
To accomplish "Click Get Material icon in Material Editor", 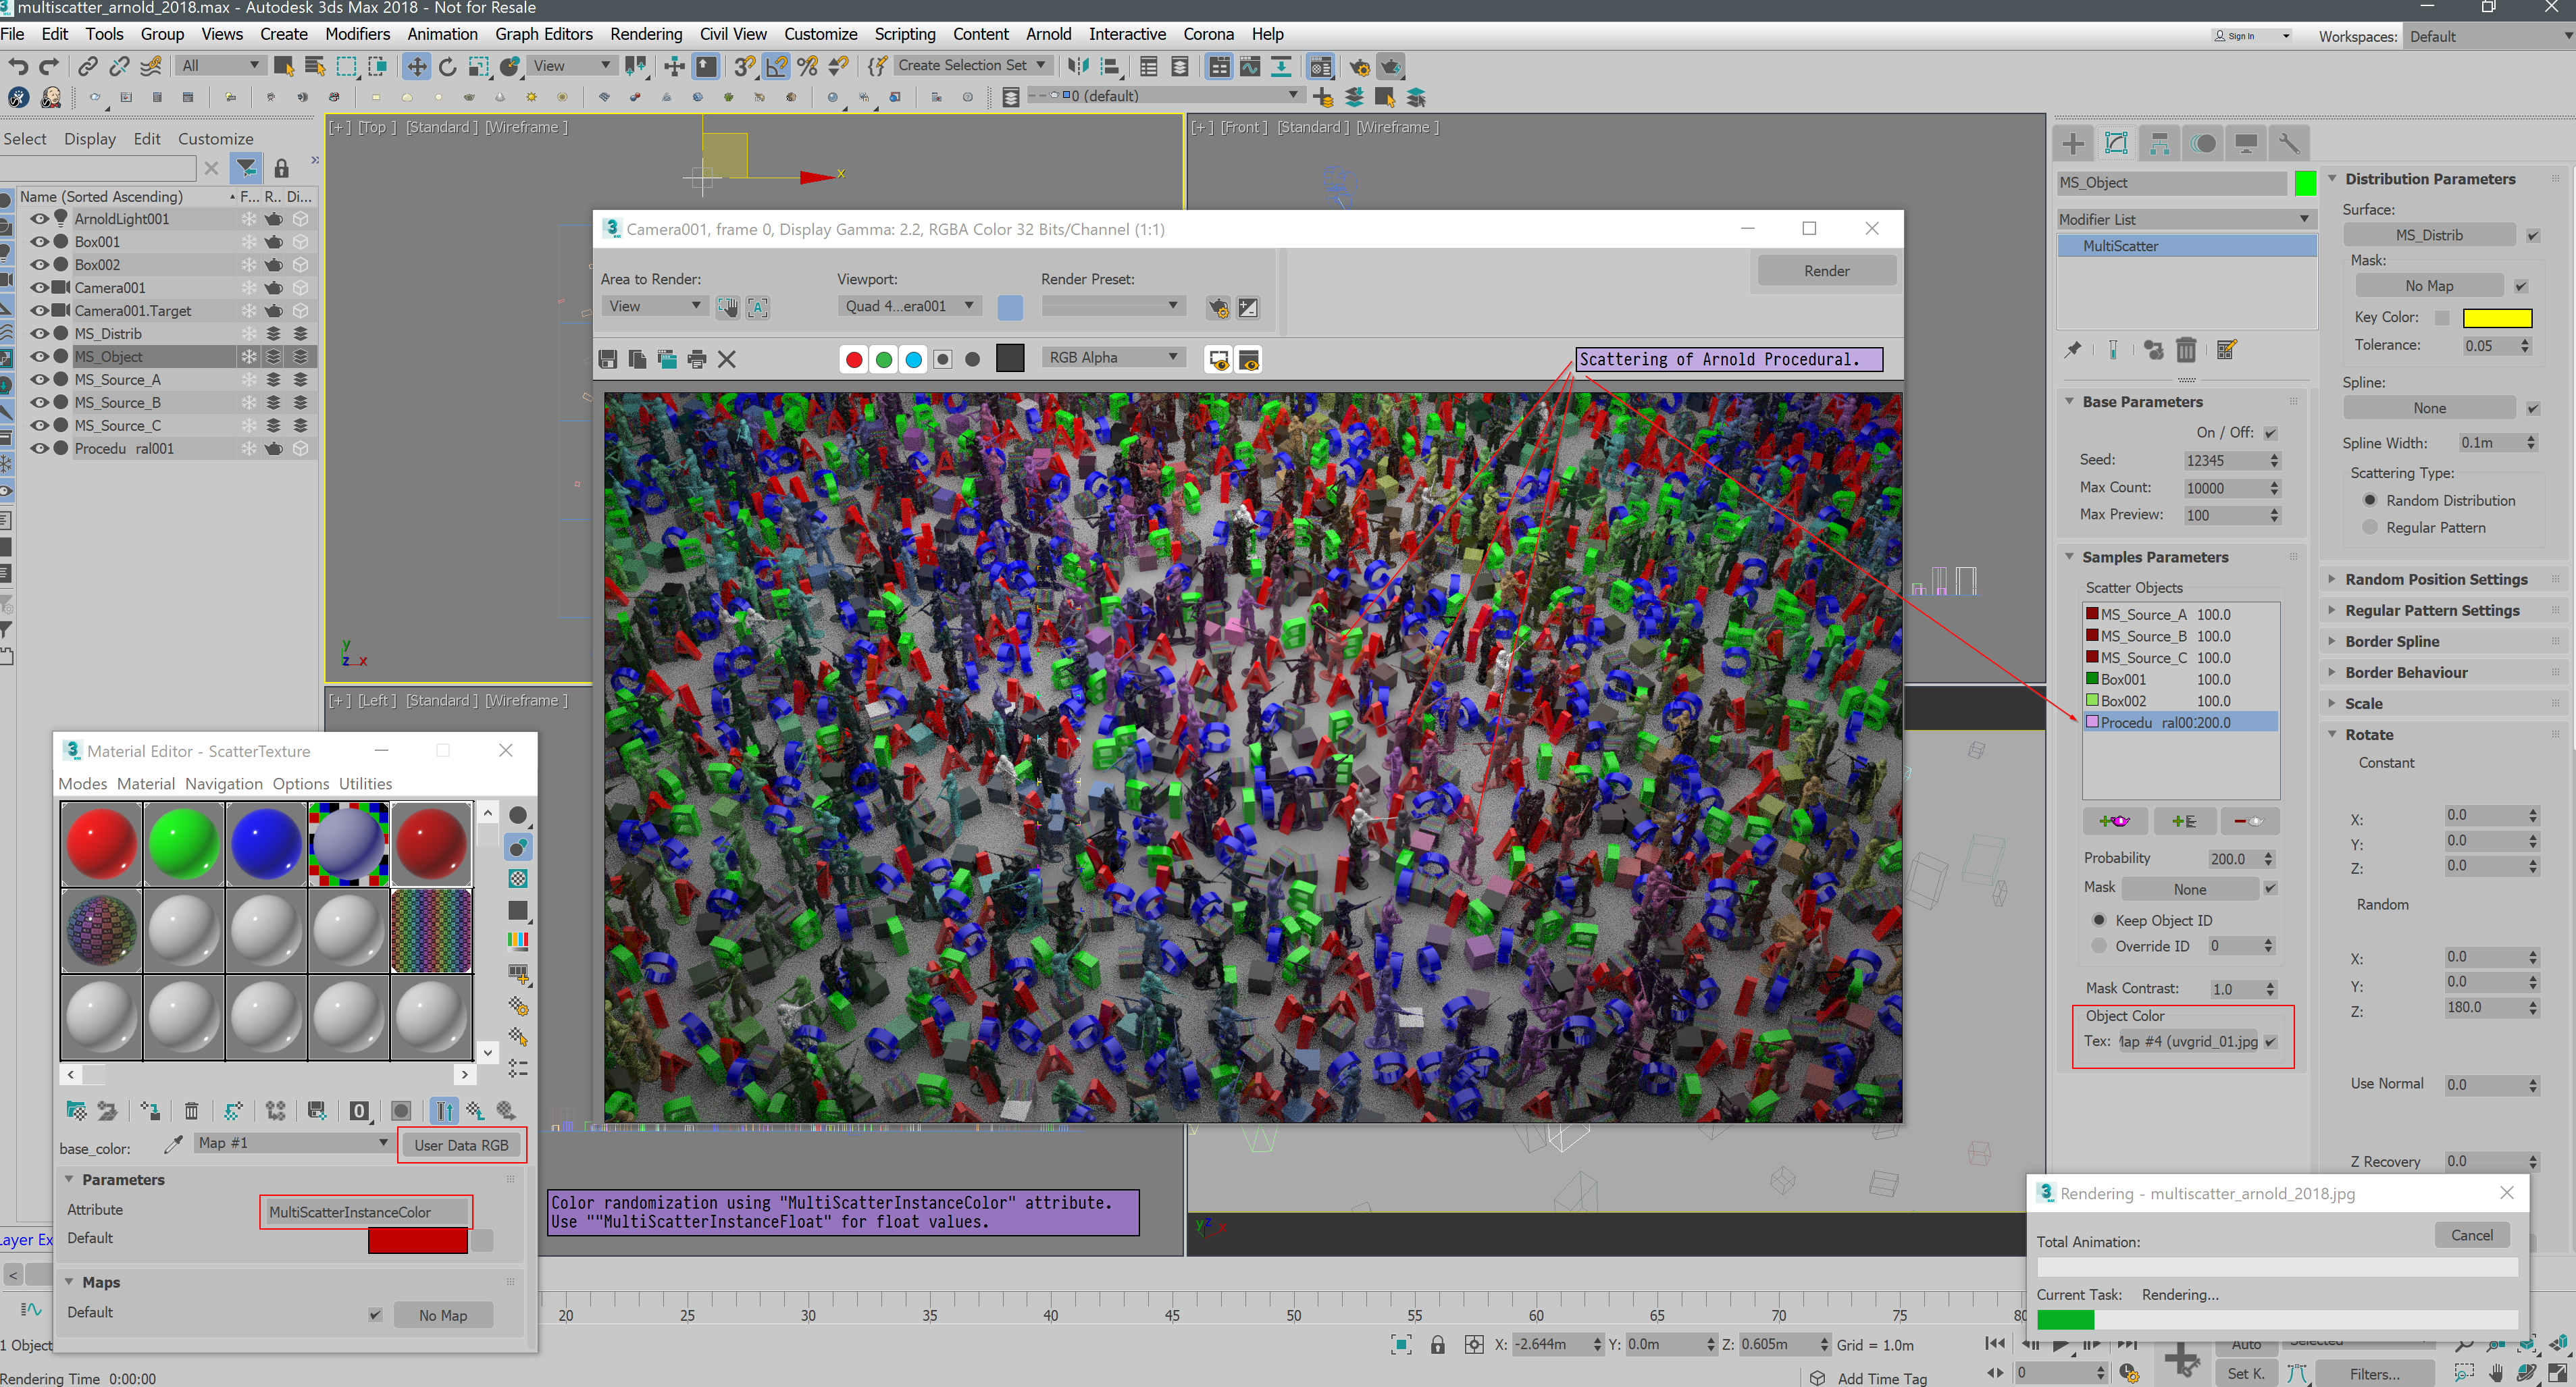I will [76, 1110].
